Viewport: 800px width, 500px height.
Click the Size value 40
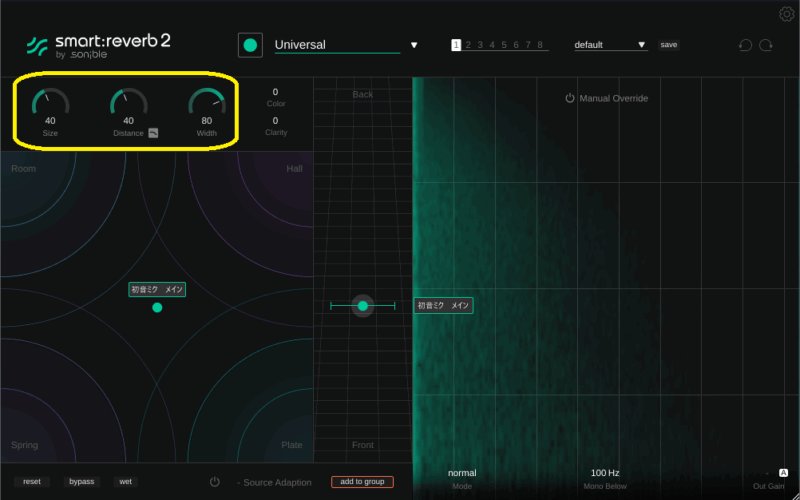coord(50,121)
